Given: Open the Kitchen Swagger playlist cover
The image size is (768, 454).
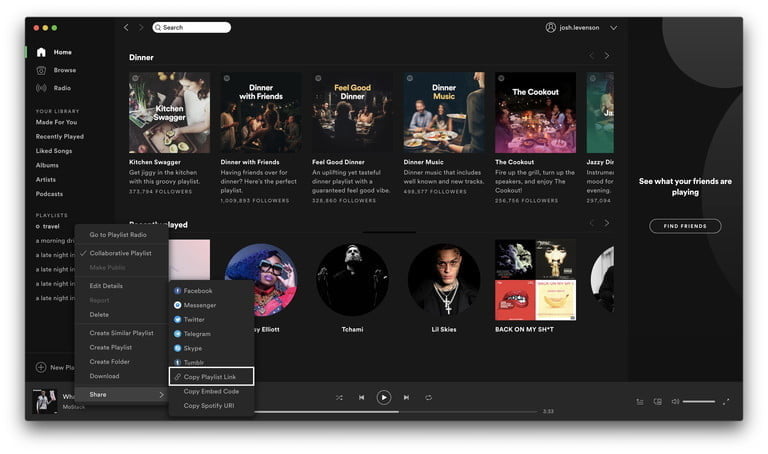Looking at the screenshot, I should tap(169, 112).
